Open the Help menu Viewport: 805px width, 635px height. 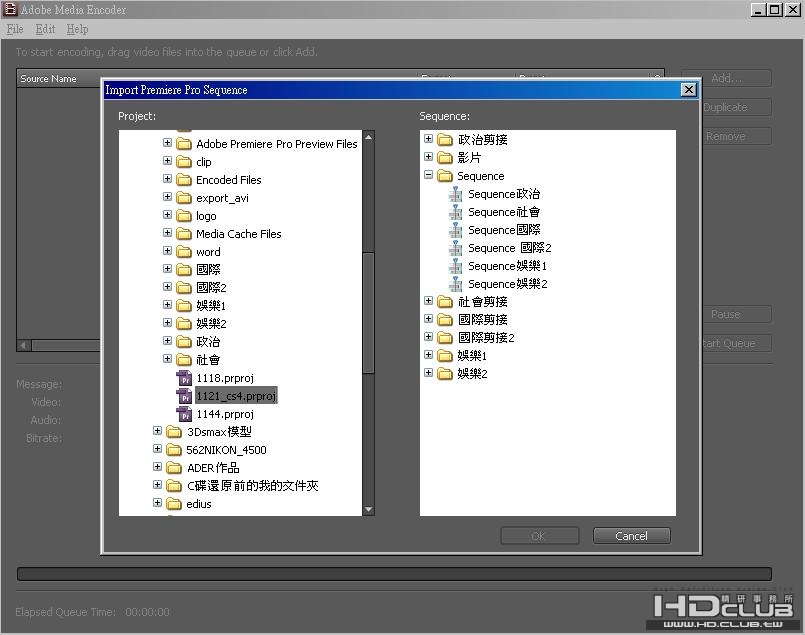click(77, 29)
